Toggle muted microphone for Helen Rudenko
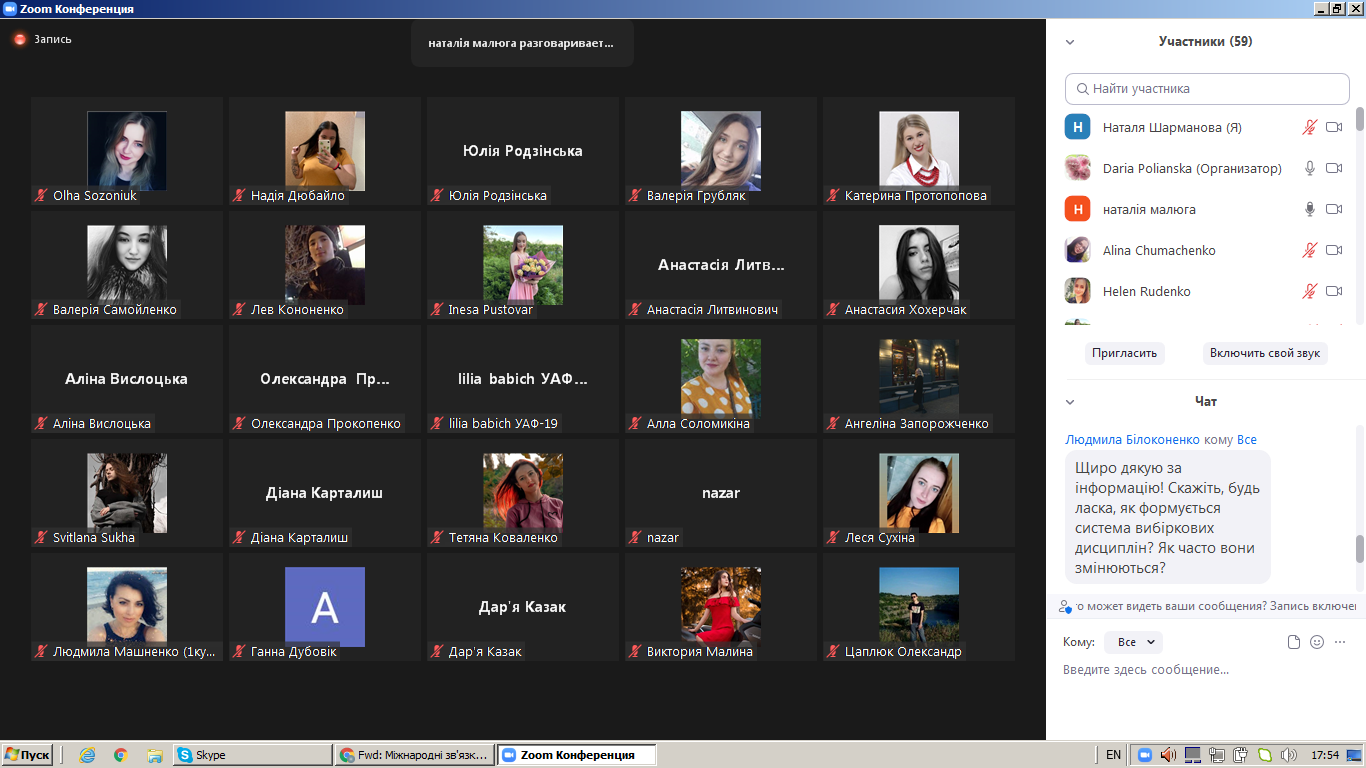Screen dimensions: 1366x768 1309,291
